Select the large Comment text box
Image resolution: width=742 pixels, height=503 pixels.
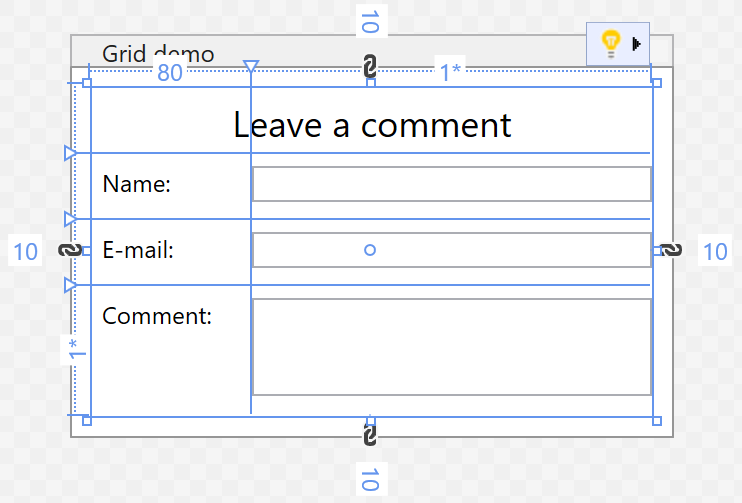(451, 346)
